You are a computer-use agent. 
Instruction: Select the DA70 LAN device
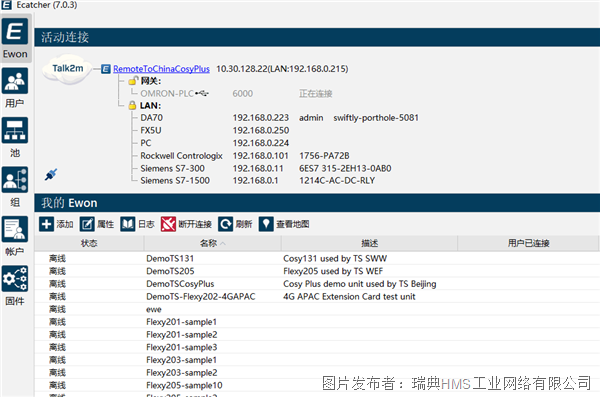click(152, 118)
